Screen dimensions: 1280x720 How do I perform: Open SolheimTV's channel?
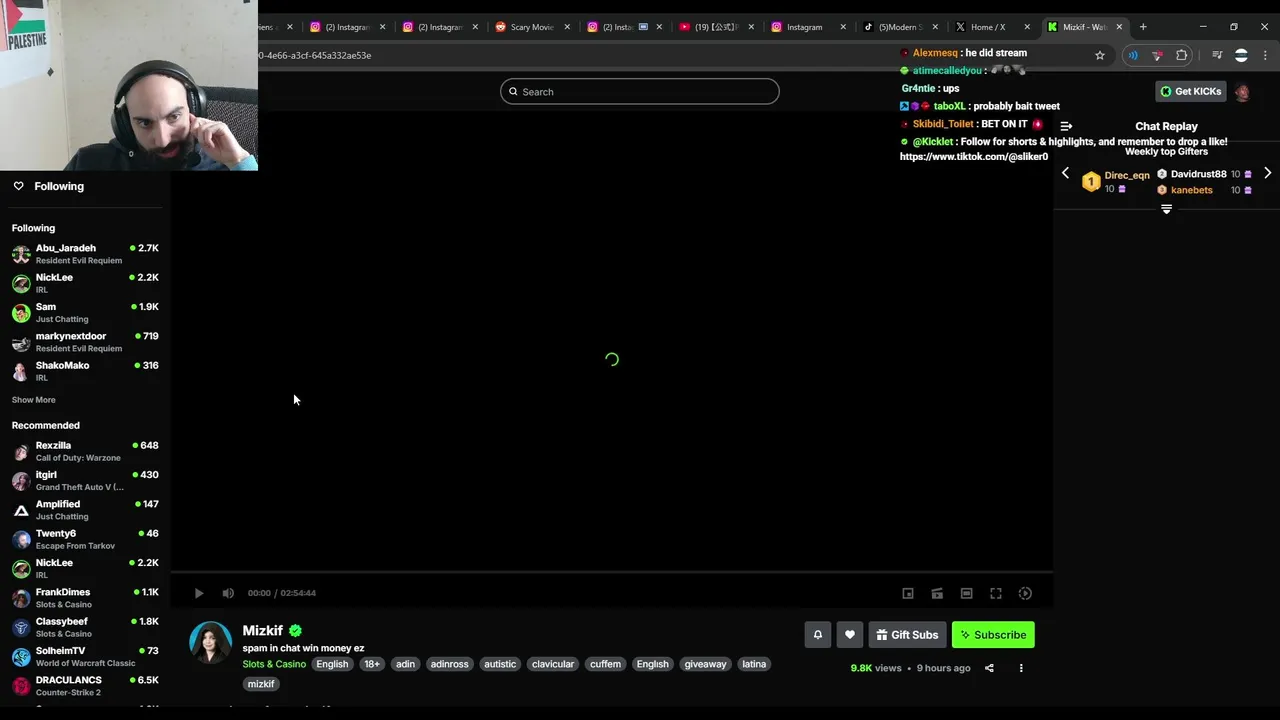point(85,657)
